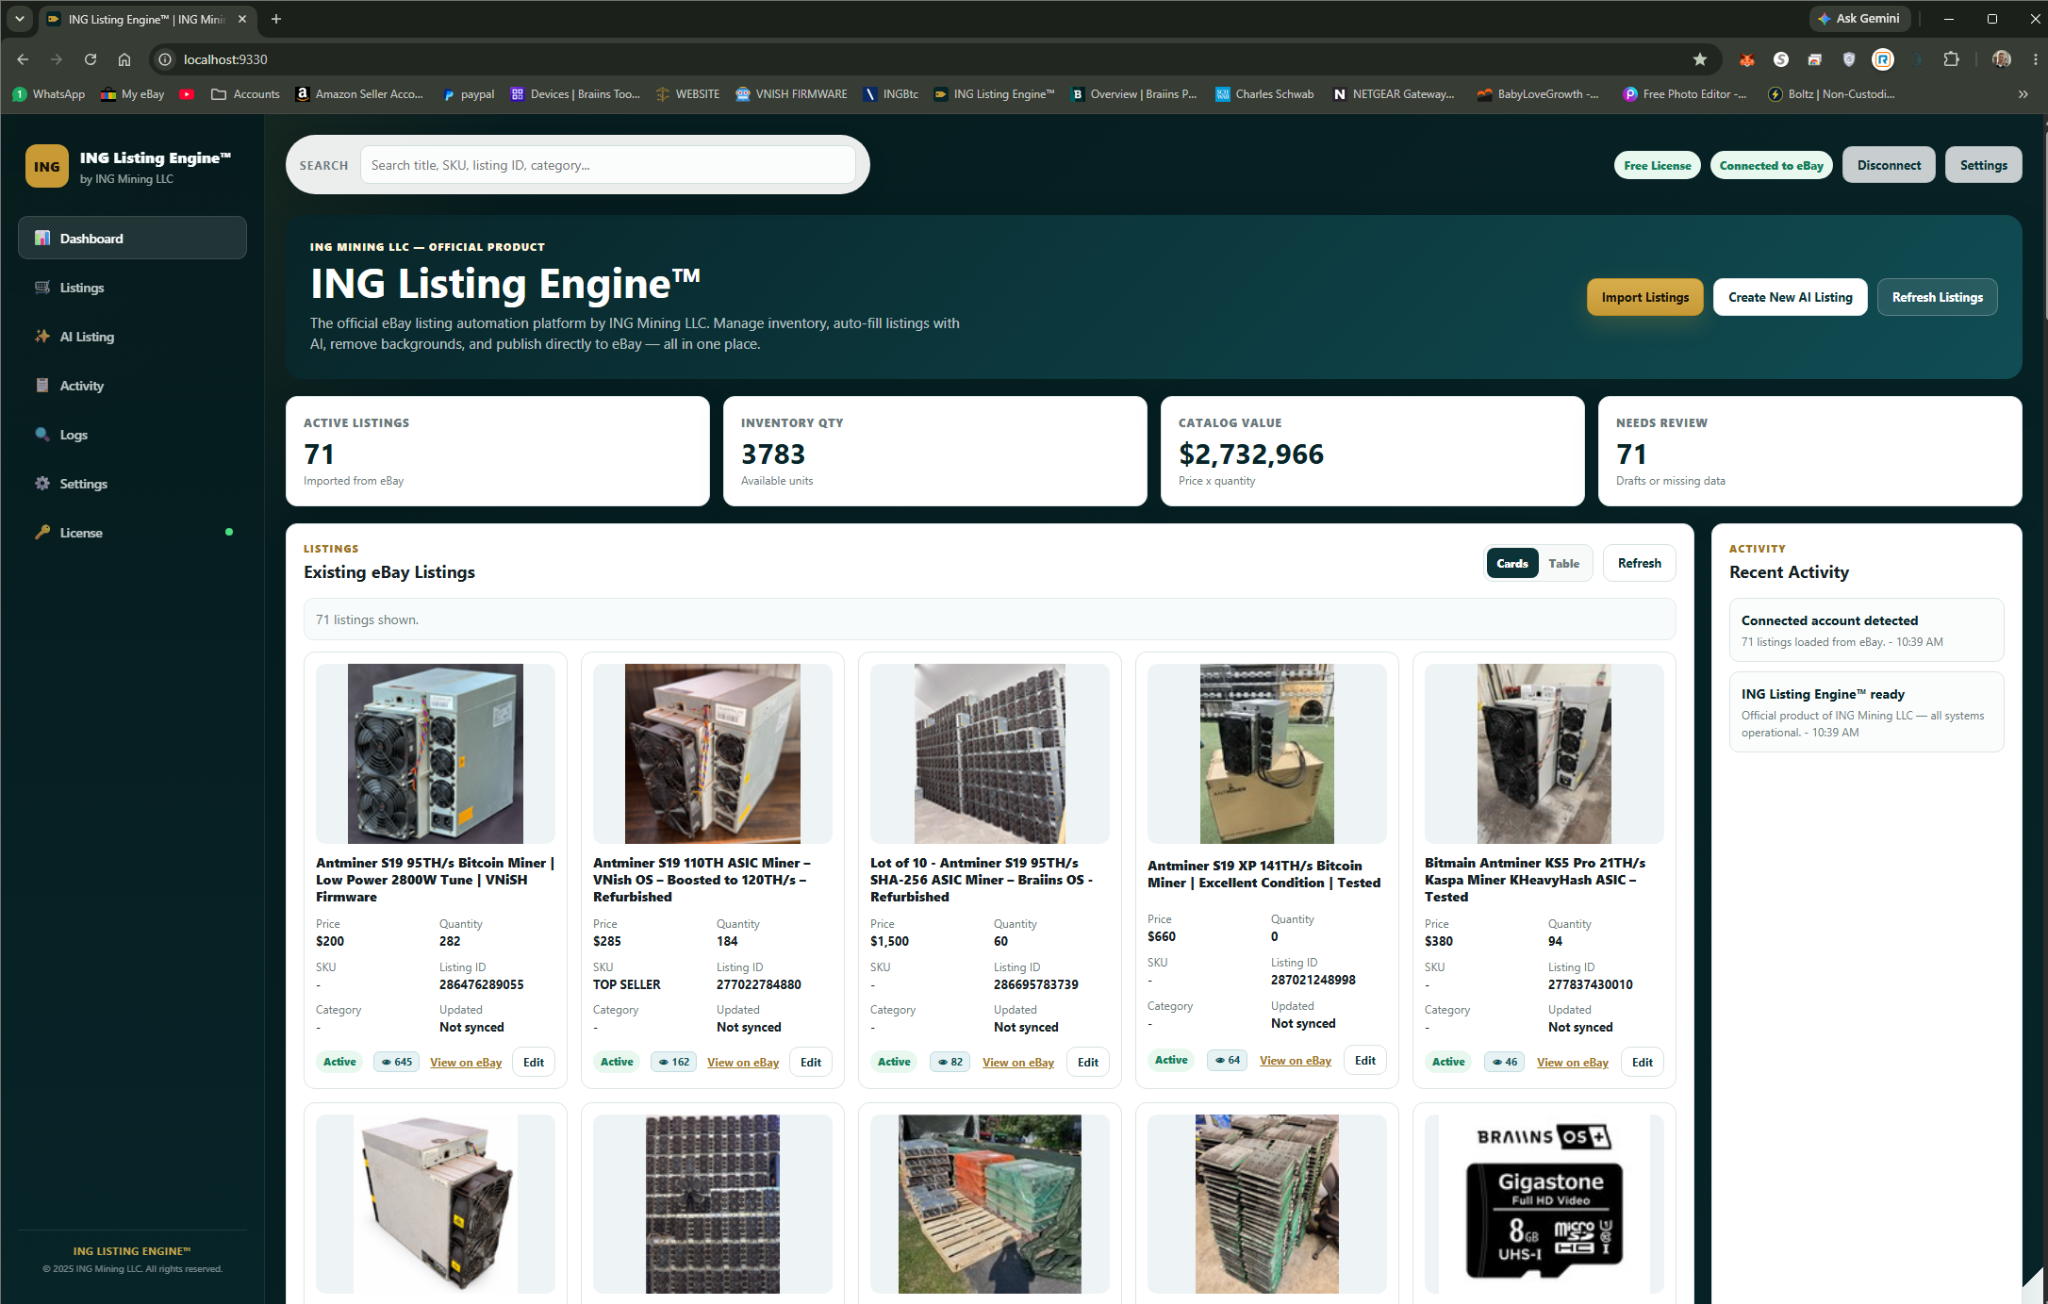View Antminer S19 110TH on eBay
The width and height of the screenshot is (2048, 1304).
743,1062
